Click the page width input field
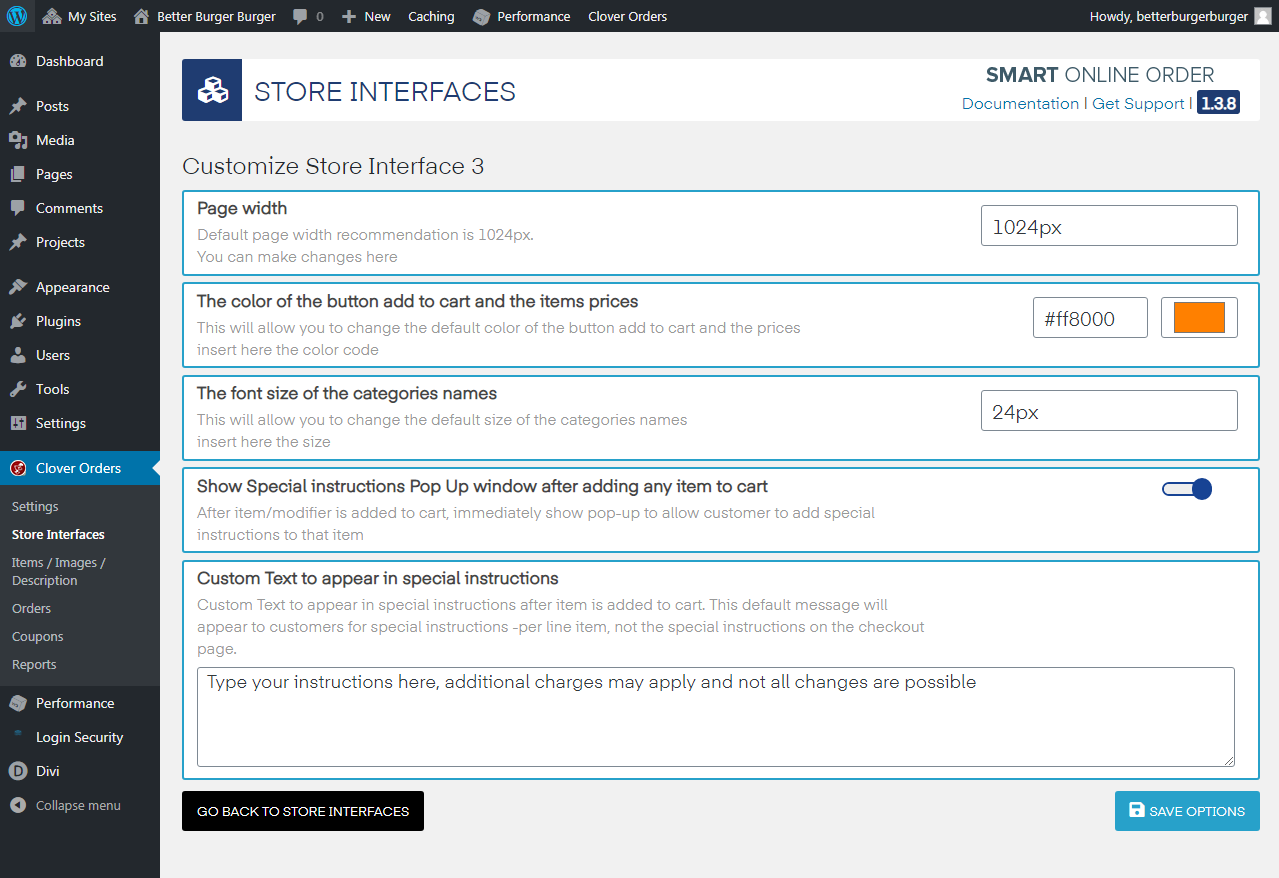Viewport: 1279px width, 878px height. (1109, 226)
